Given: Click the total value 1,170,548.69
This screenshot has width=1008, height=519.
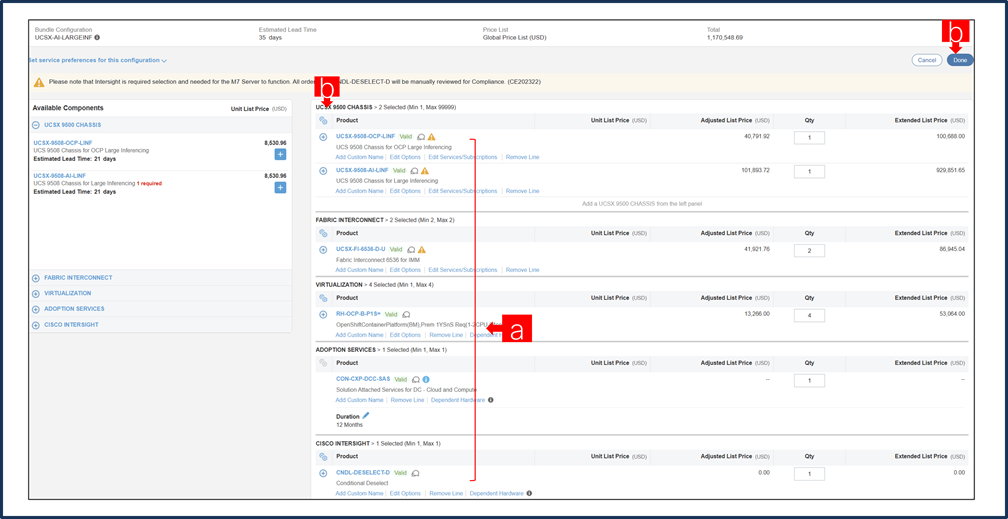Looking at the screenshot, I should pos(725,38).
